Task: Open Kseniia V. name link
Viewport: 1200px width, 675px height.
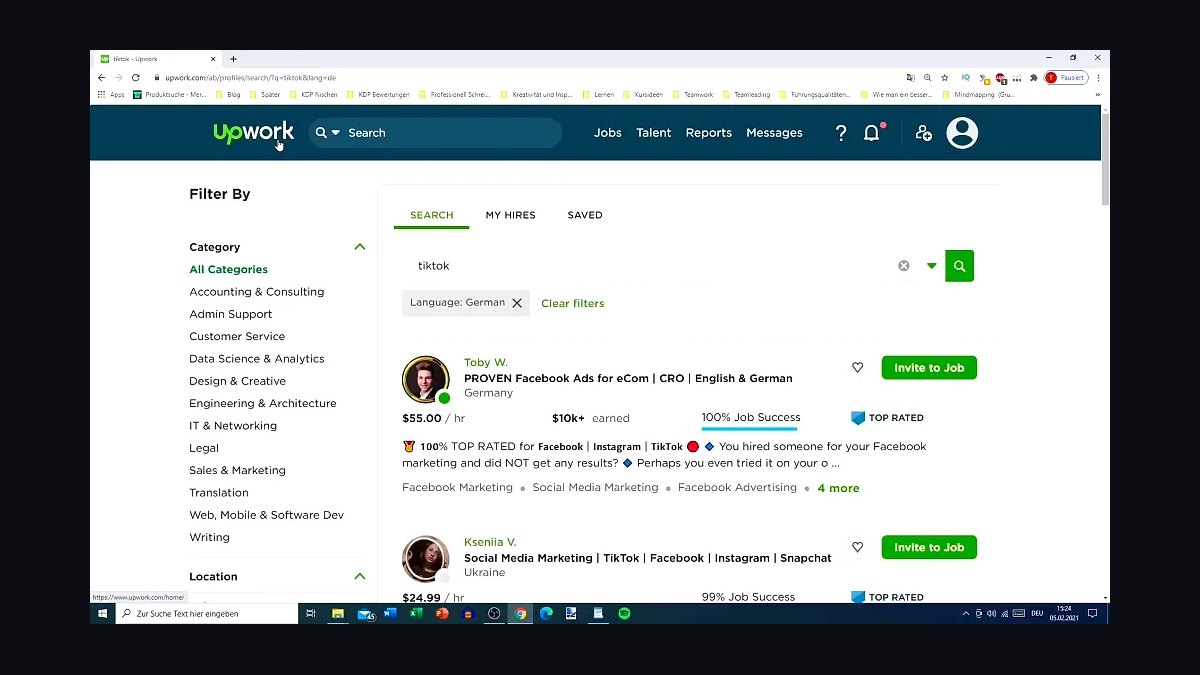Action: click(x=490, y=542)
